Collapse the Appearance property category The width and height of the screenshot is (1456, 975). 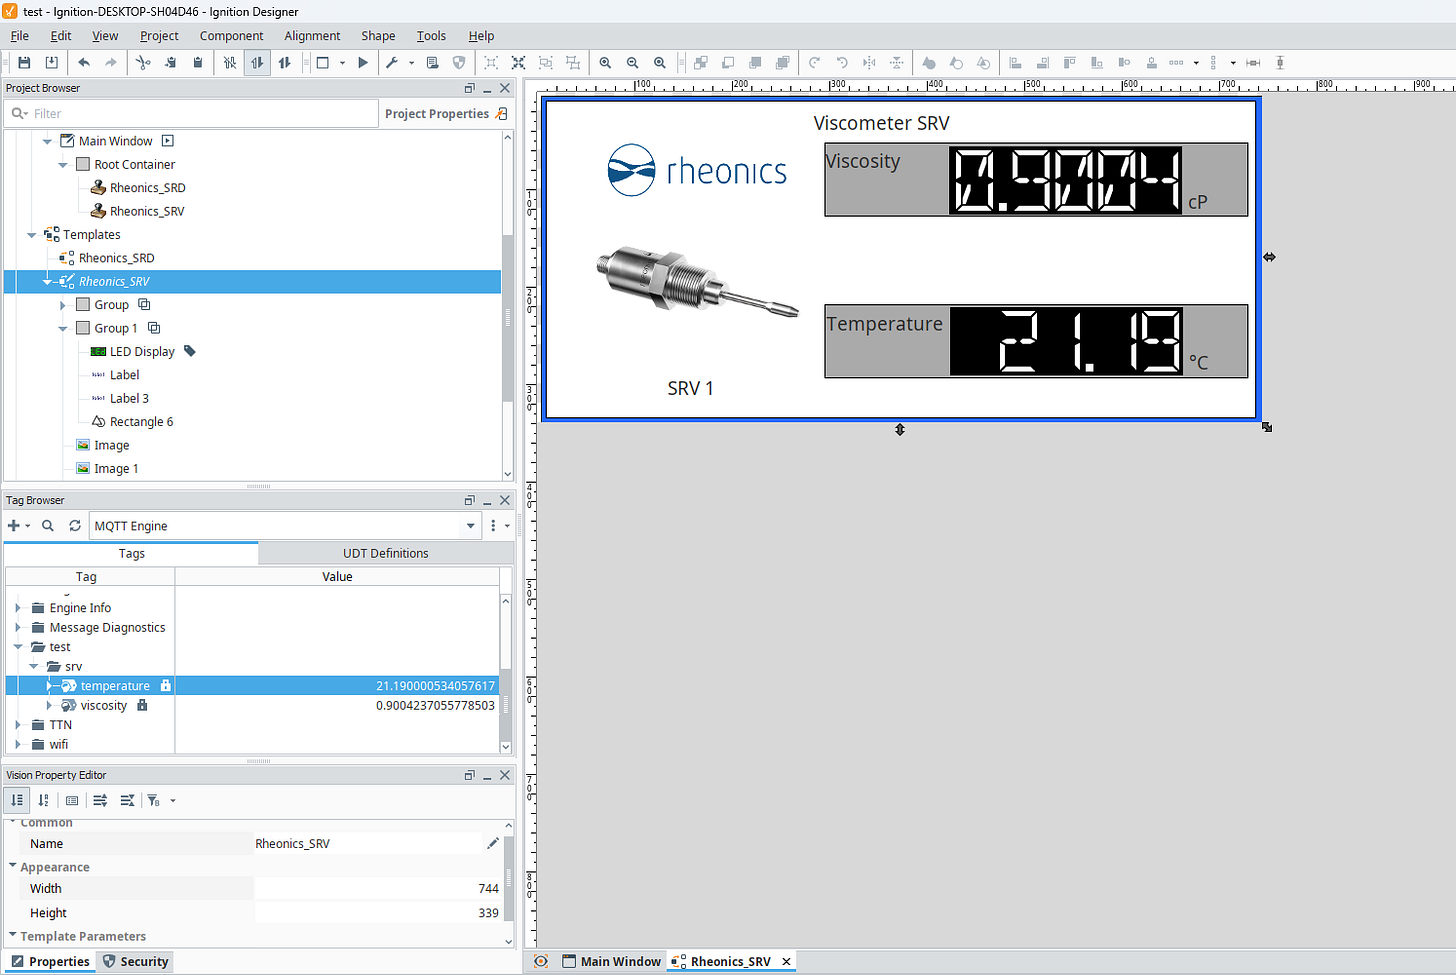[13, 866]
